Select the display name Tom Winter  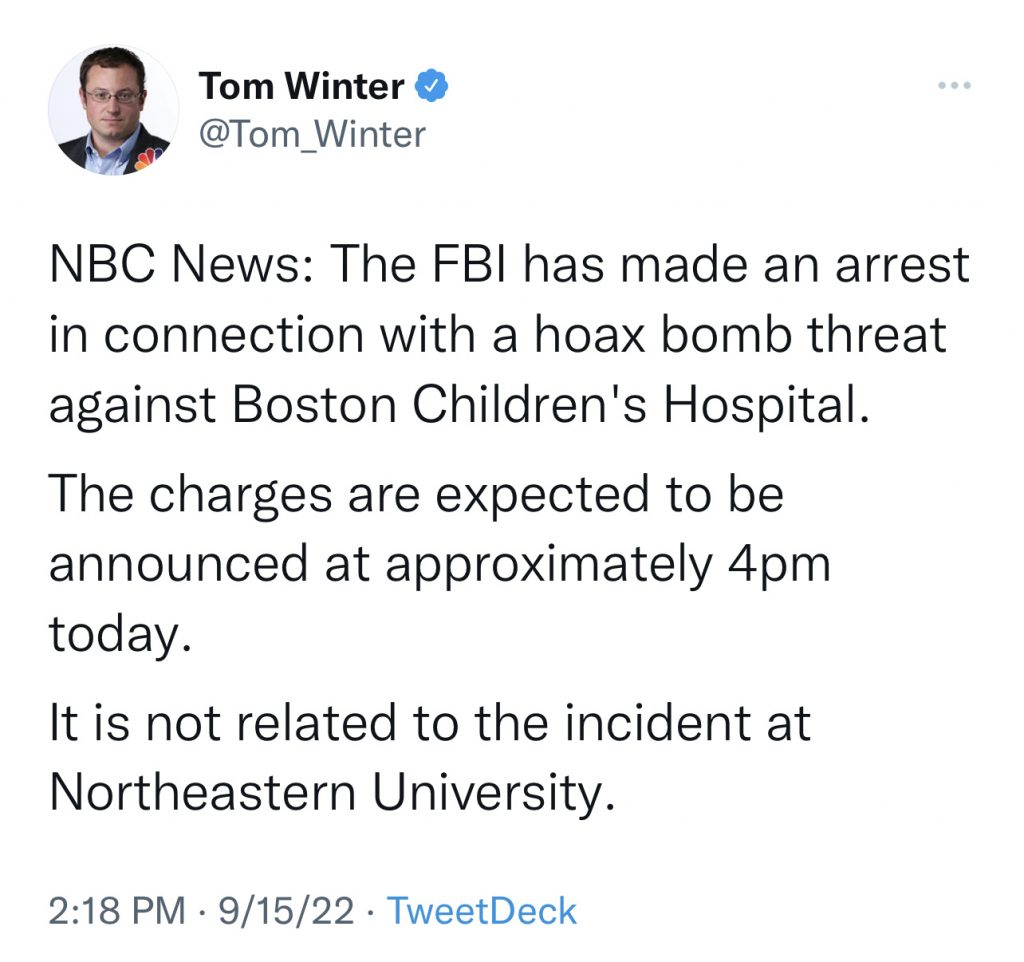click(300, 85)
